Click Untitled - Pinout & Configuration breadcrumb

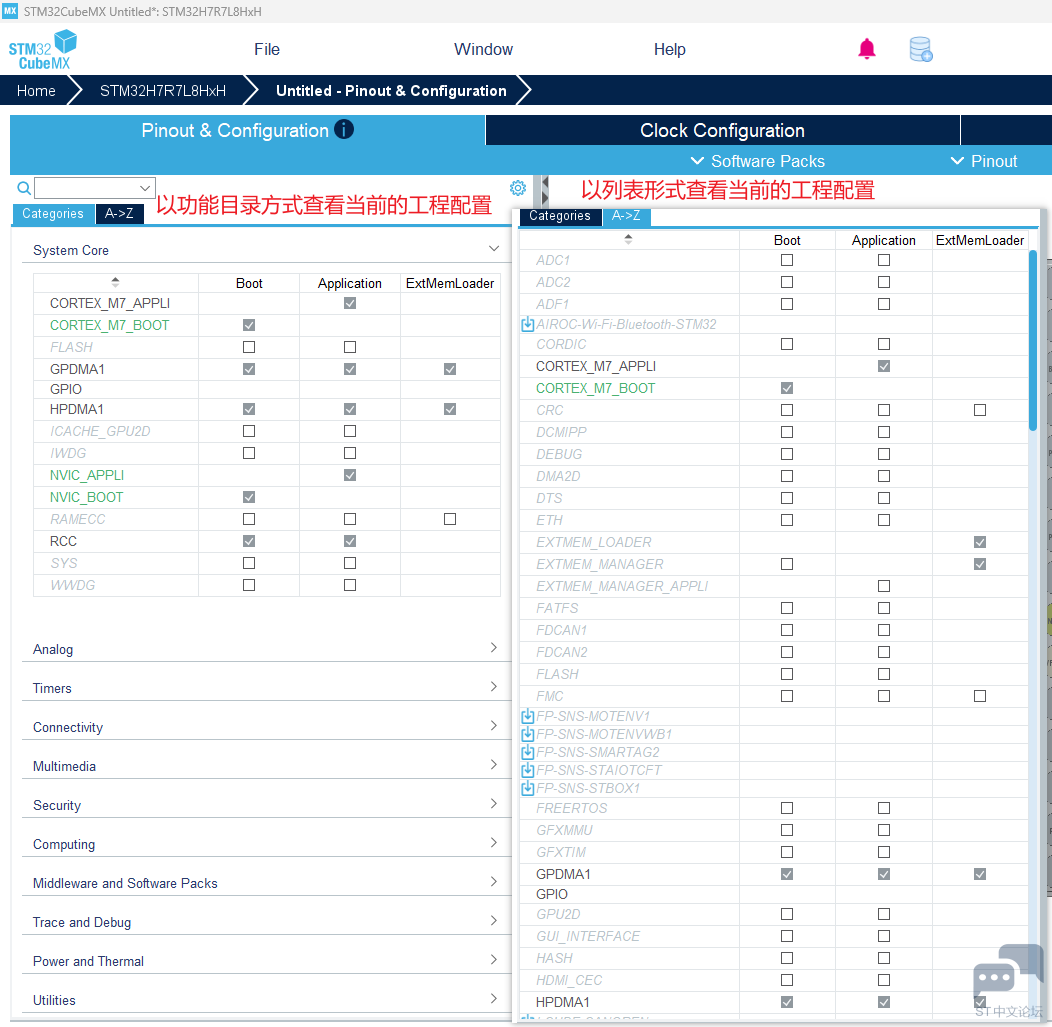tap(391, 91)
